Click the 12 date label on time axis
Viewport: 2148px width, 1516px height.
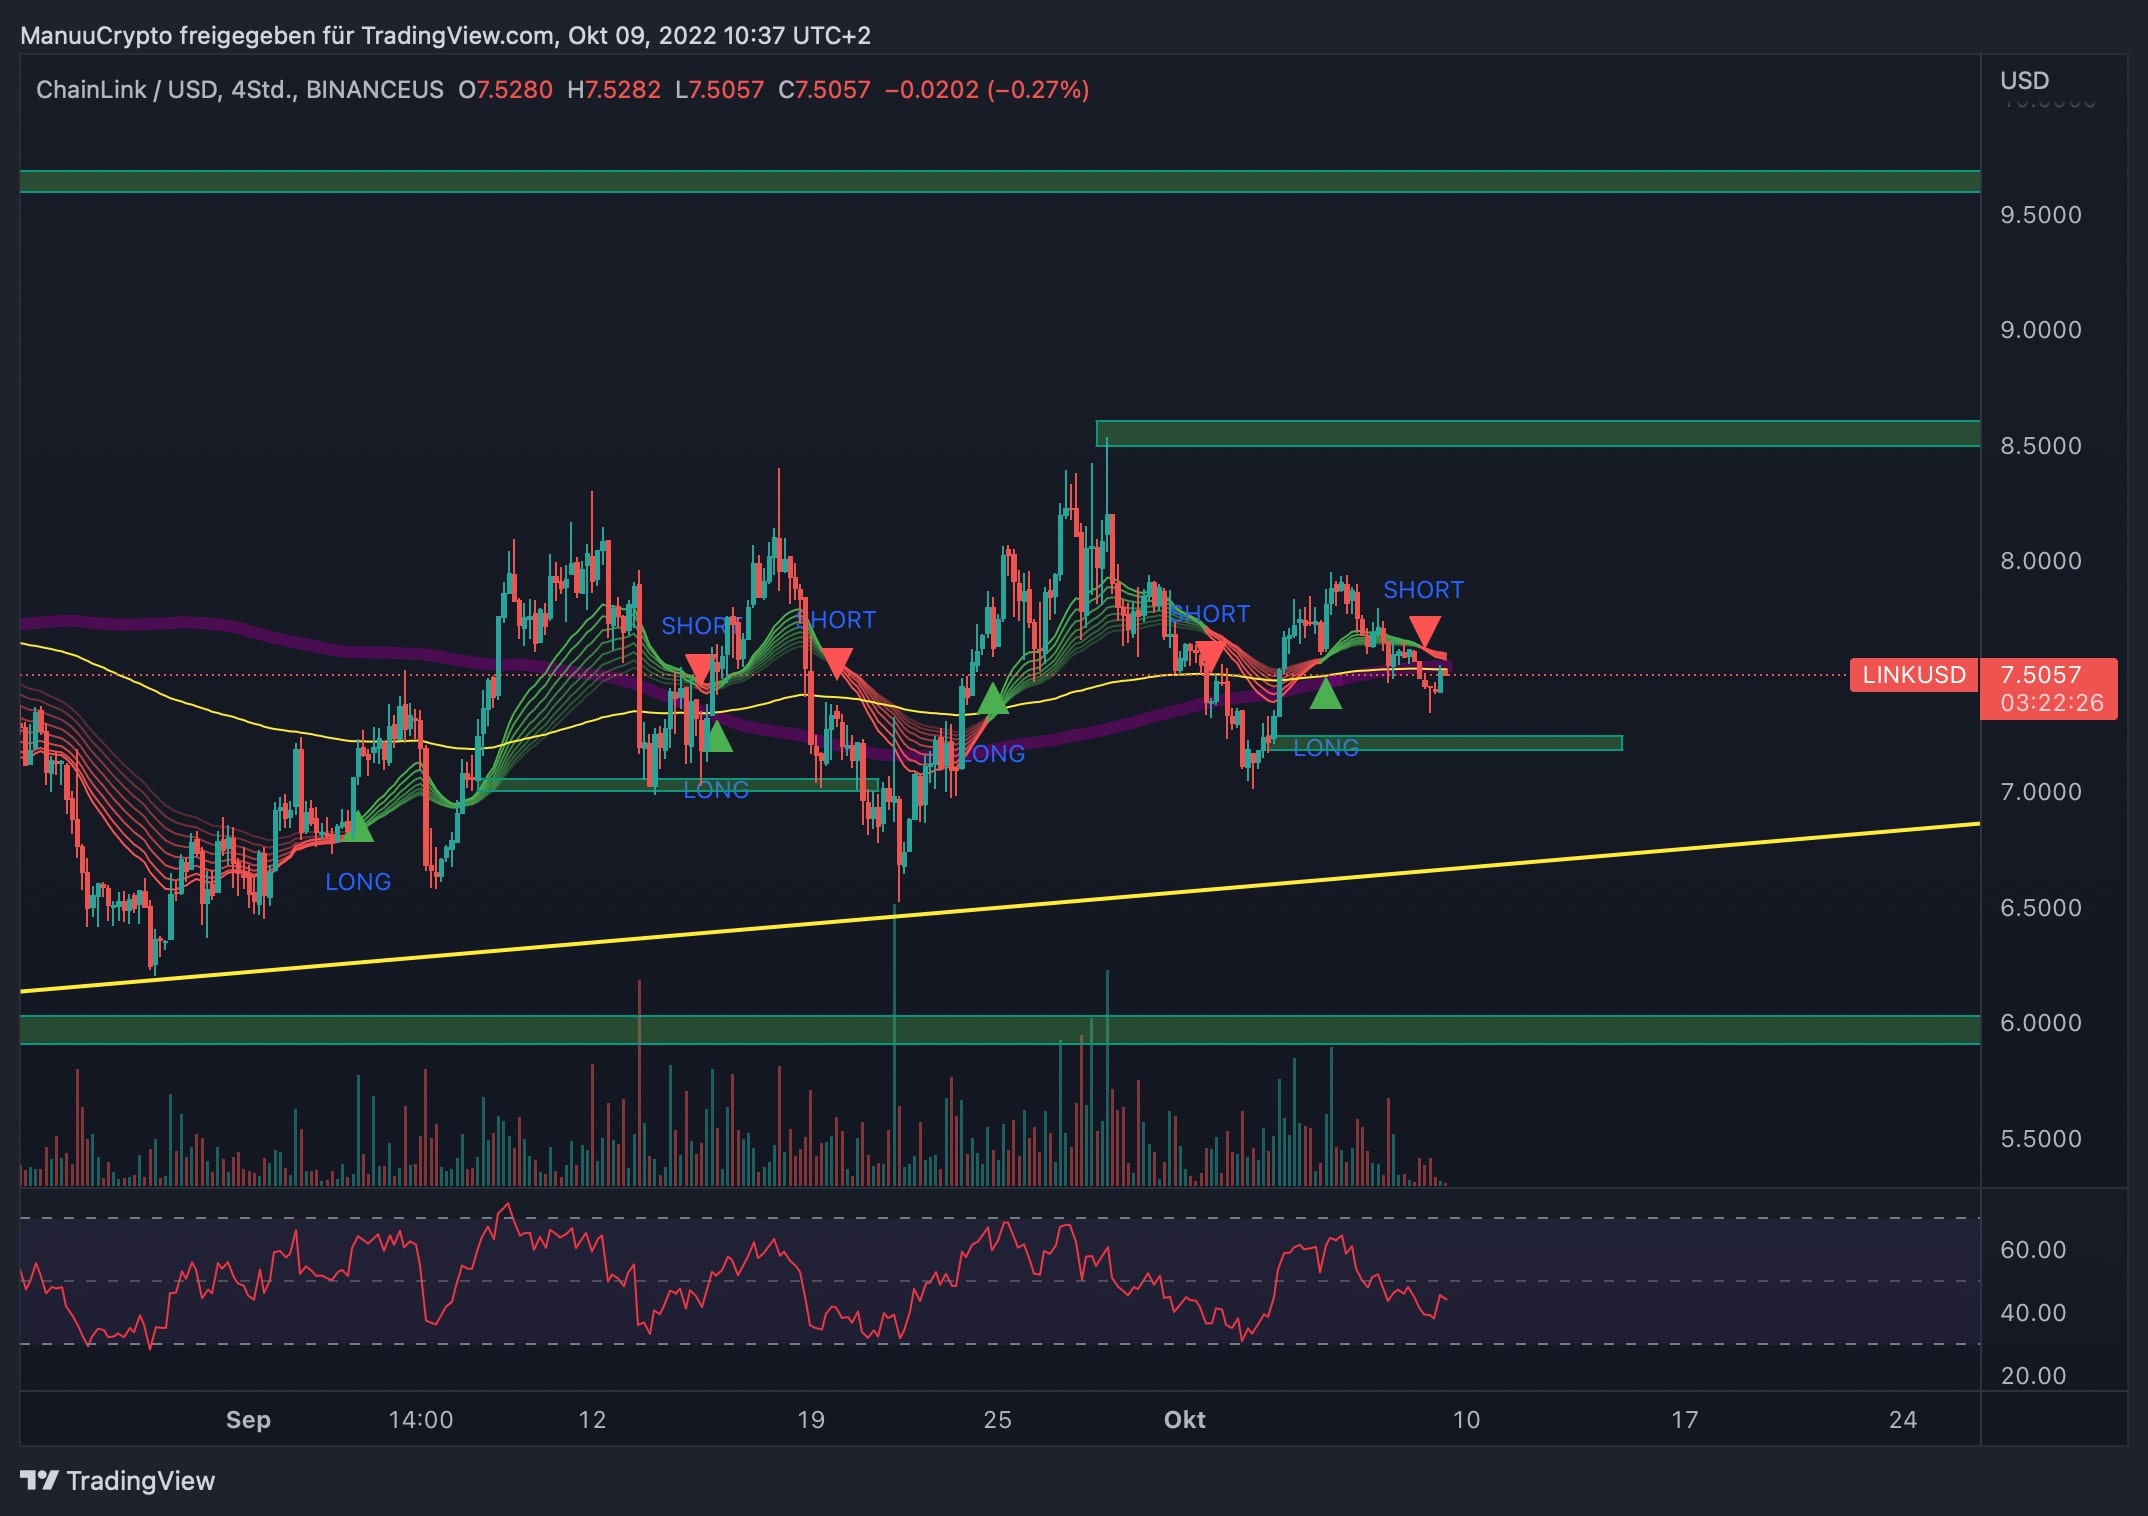click(x=592, y=1420)
